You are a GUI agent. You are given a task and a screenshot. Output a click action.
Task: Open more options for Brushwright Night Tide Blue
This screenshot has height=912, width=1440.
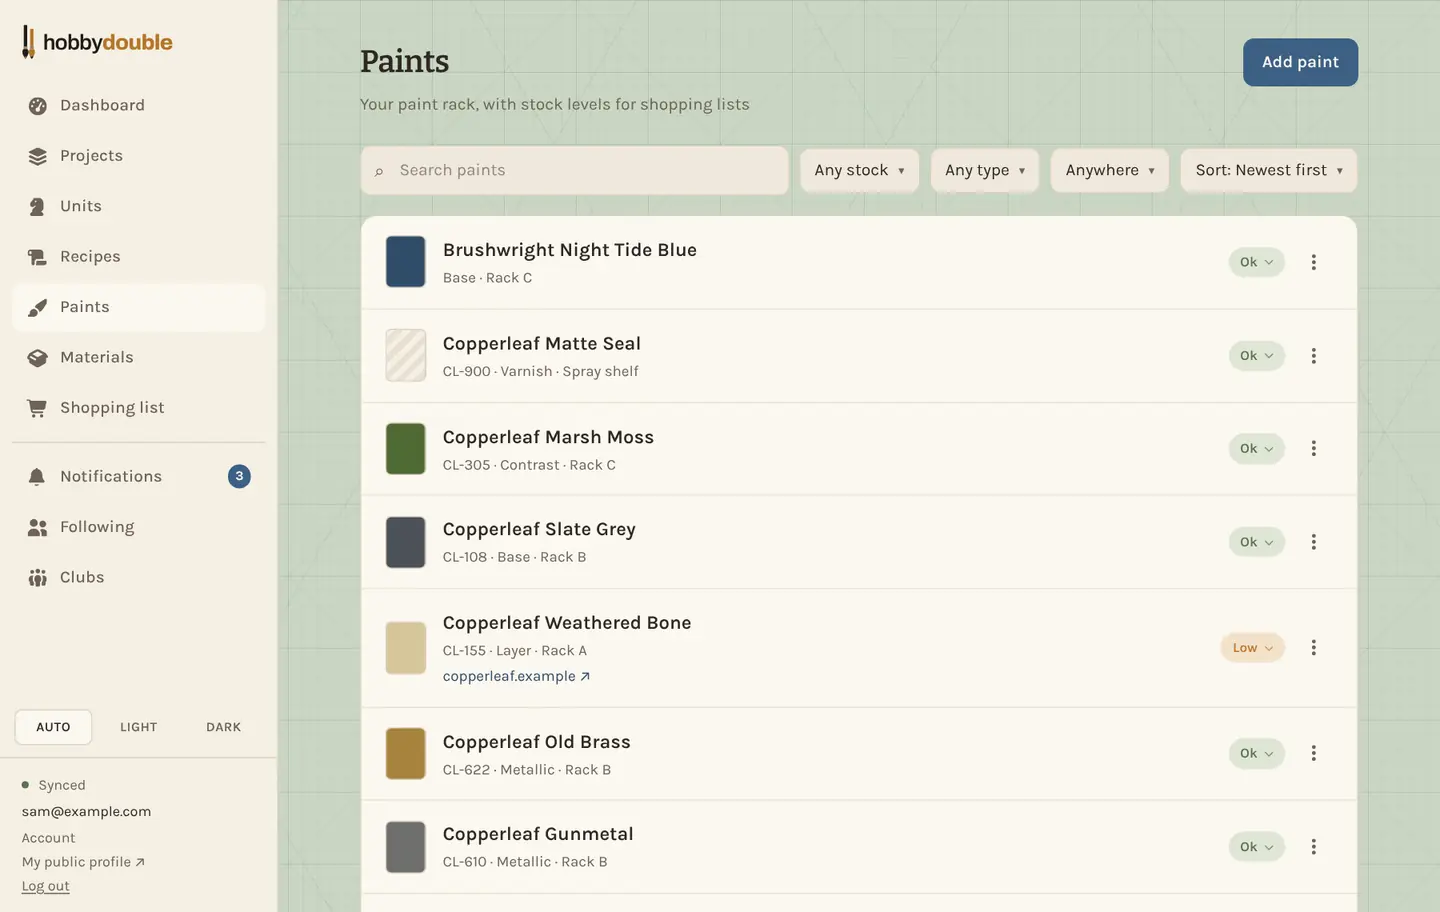click(1313, 262)
